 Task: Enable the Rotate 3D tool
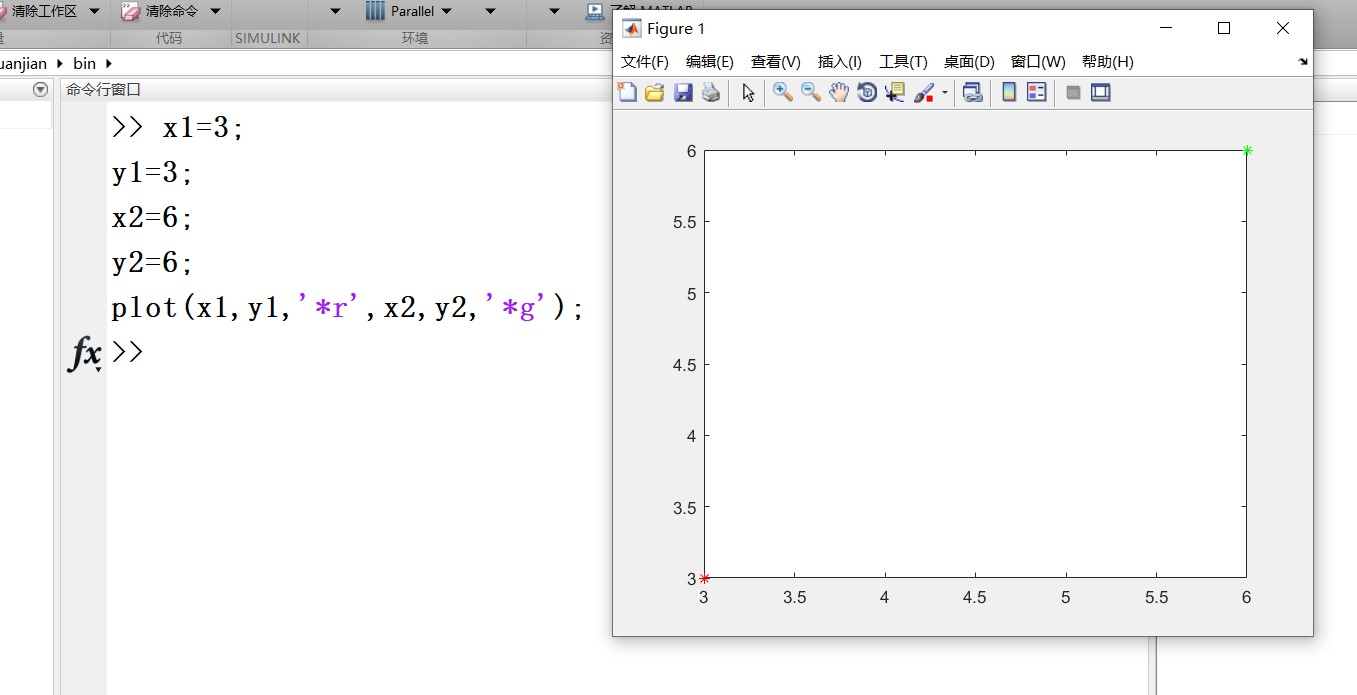[x=867, y=93]
